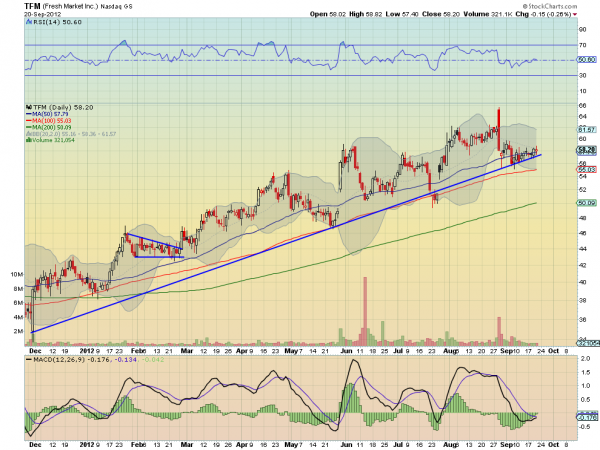Click the red MA(100) legend line swatch
Image resolution: width=600 pixels, height=450 pixels.
click(x=29, y=121)
